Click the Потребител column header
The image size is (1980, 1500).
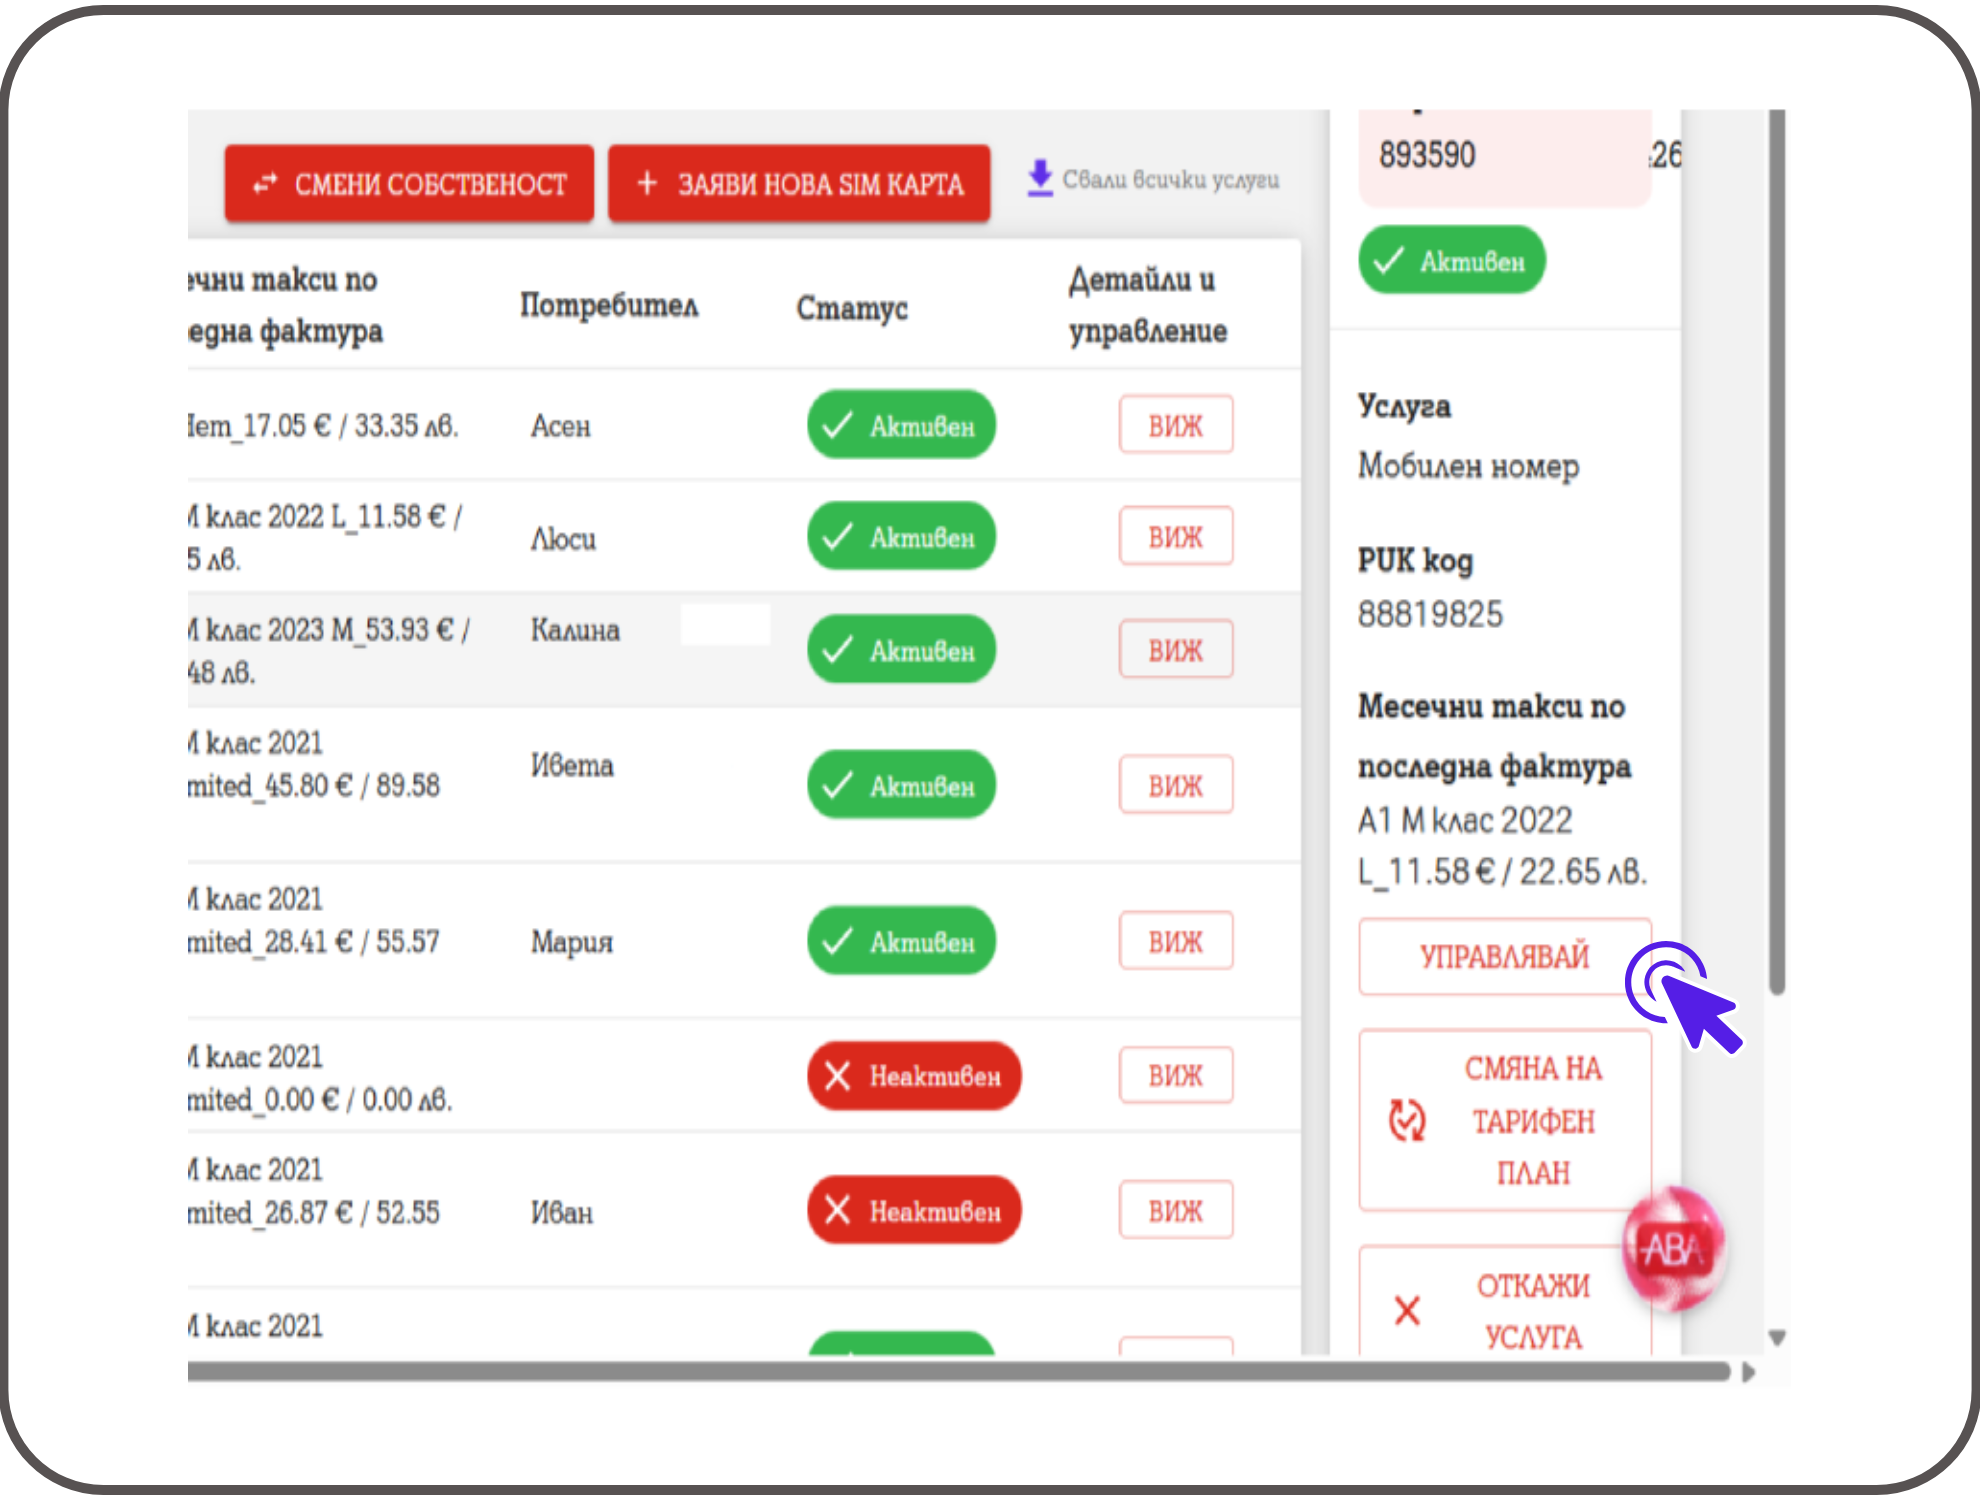point(609,305)
